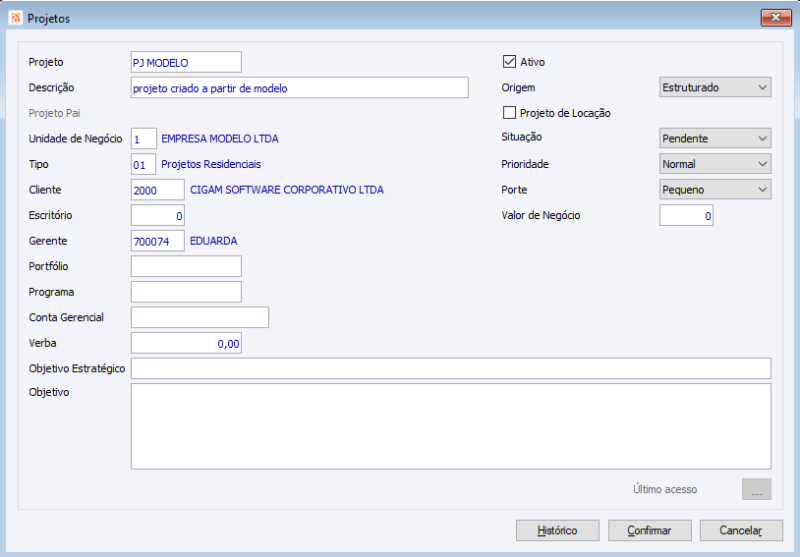
Task: Click the Tipo code field with 01
Action: (143, 164)
